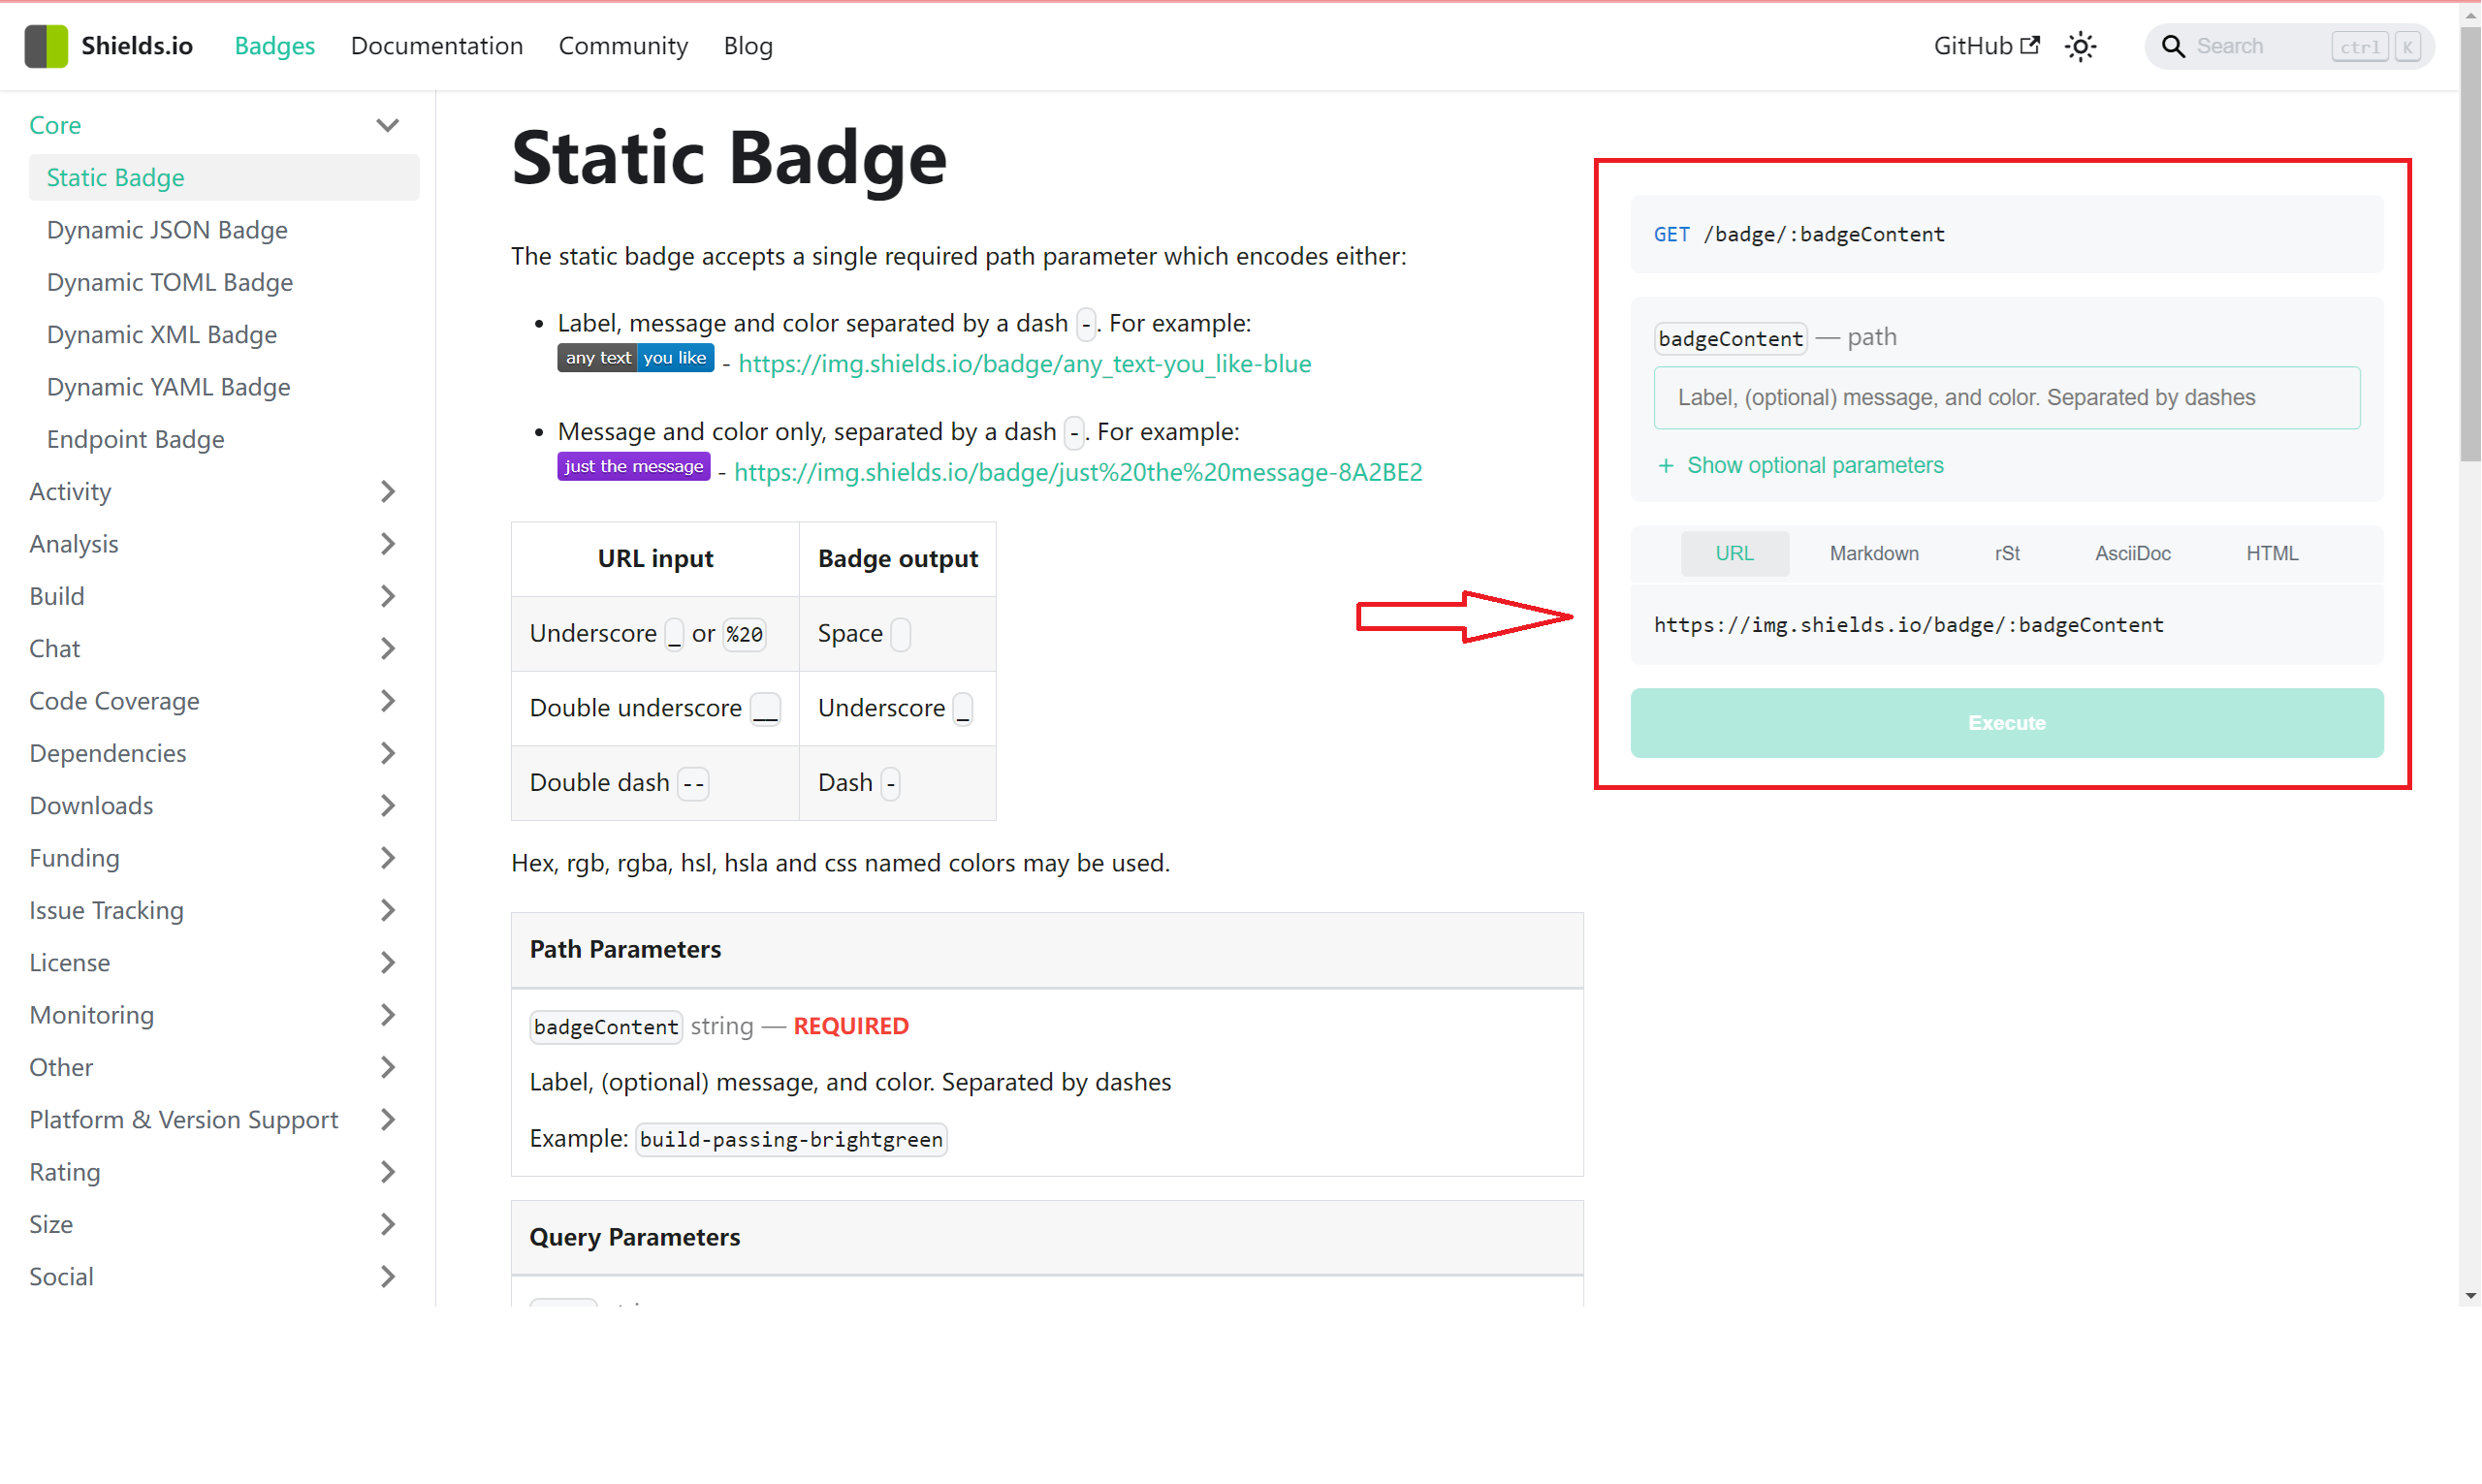This screenshot has height=1484, width=2482.
Task: Focus the badgeContent path input field
Action: tap(2007, 398)
